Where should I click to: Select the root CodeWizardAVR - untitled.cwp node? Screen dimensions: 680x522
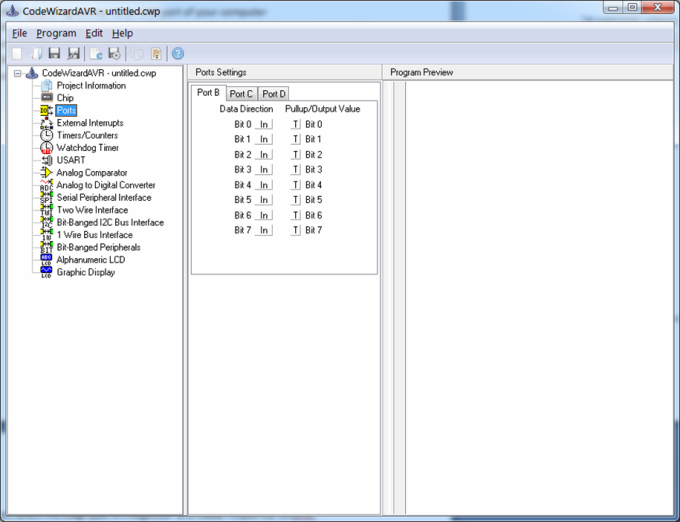click(x=99, y=73)
